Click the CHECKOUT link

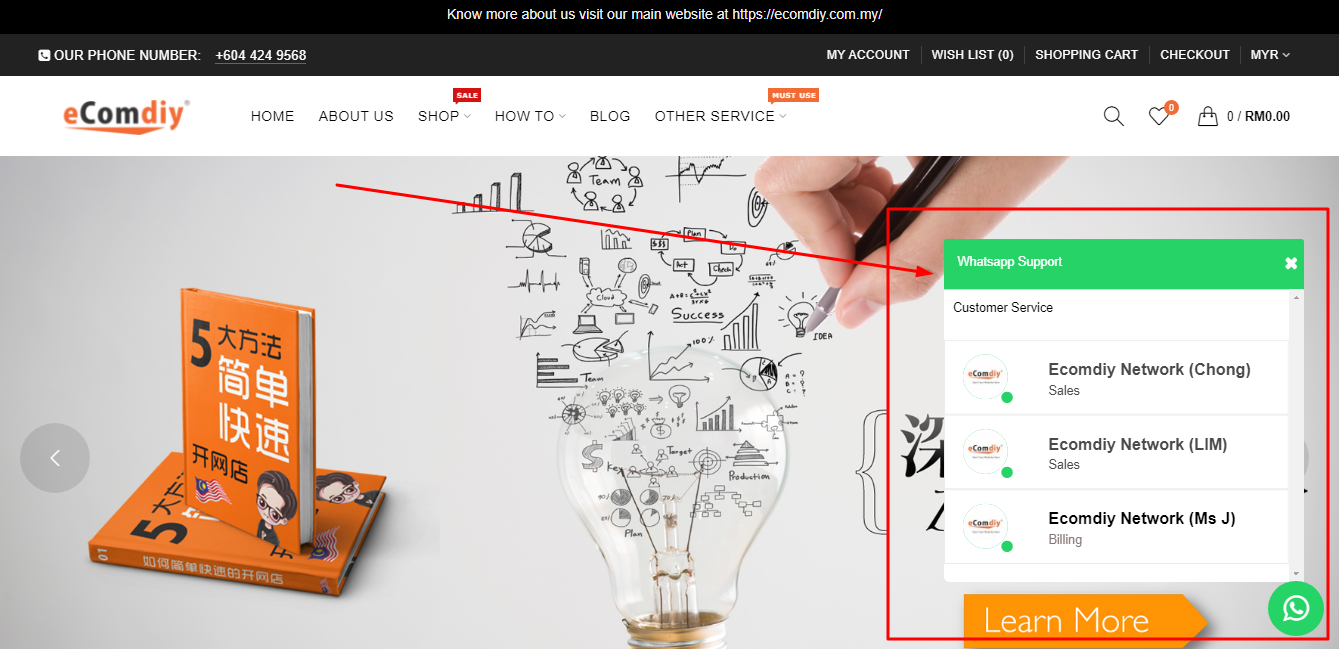point(1195,55)
